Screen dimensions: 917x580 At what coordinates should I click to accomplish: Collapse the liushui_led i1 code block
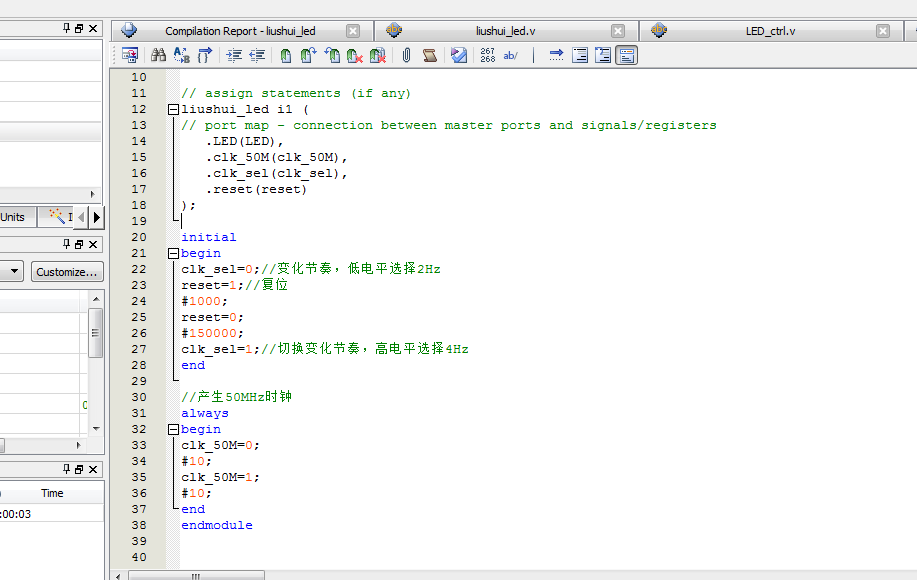click(174, 109)
